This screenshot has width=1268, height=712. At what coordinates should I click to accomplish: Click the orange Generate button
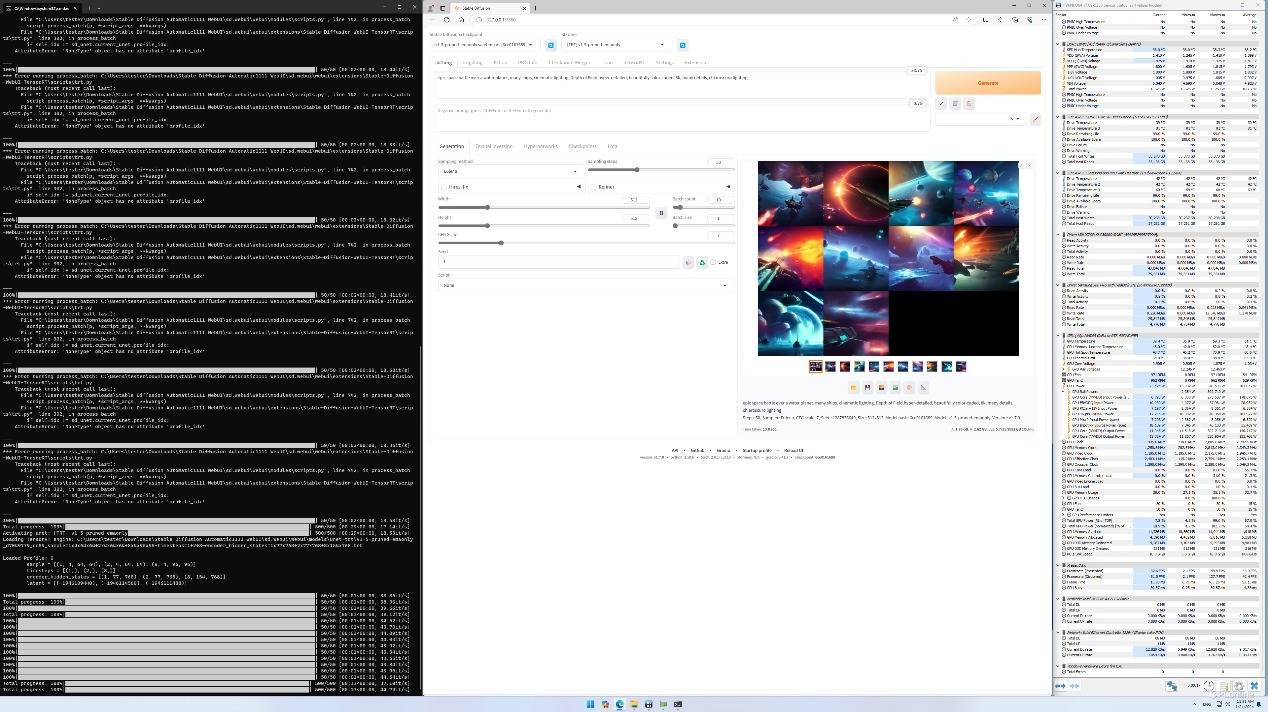point(987,83)
